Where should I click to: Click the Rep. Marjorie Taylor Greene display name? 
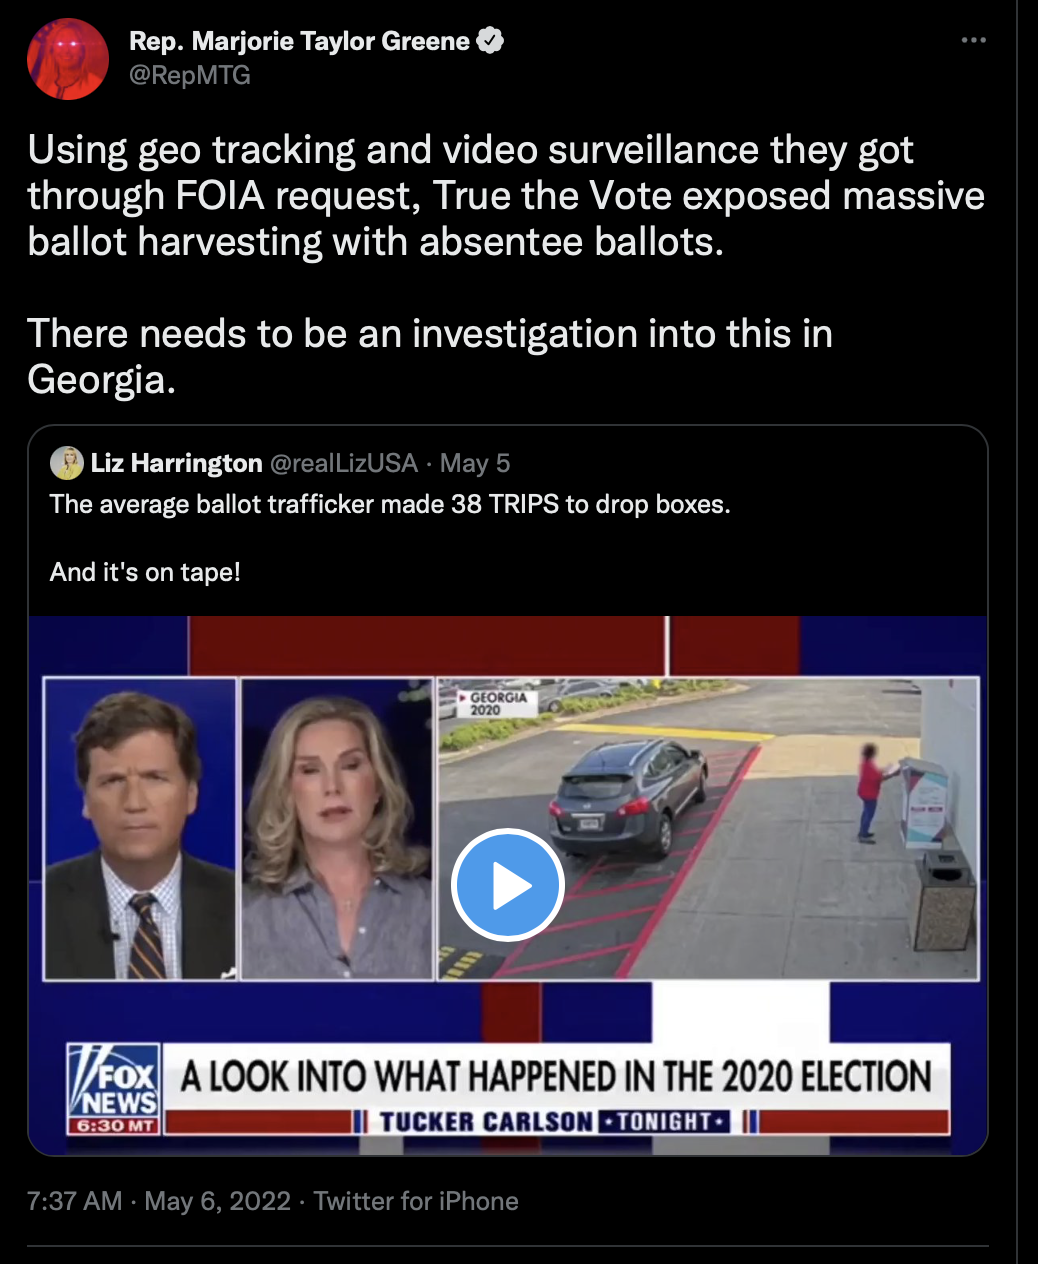pyautogui.click(x=299, y=41)
